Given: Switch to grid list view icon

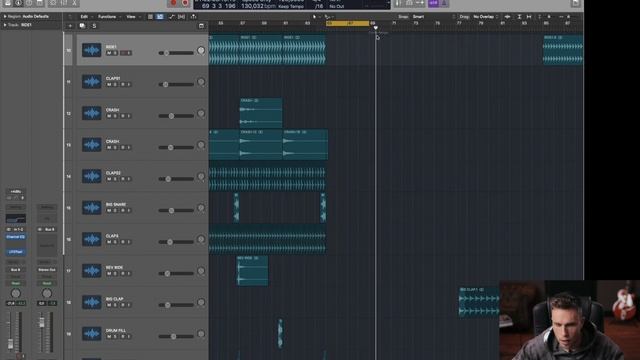Looking at the screenshot, I should pyautogui.click(x=150, y=17).
